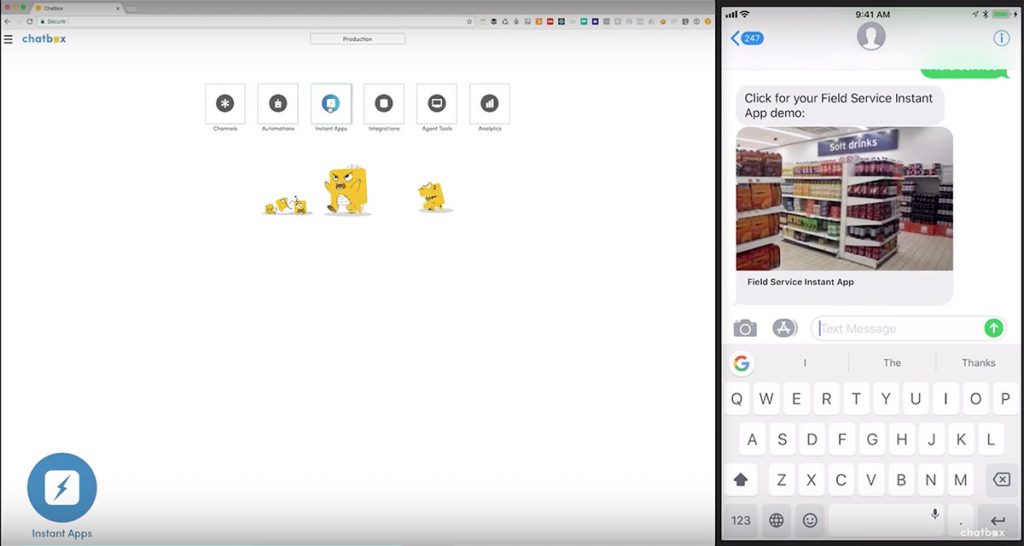
Task: Open the Channels tile
Action: pos(225,103)
